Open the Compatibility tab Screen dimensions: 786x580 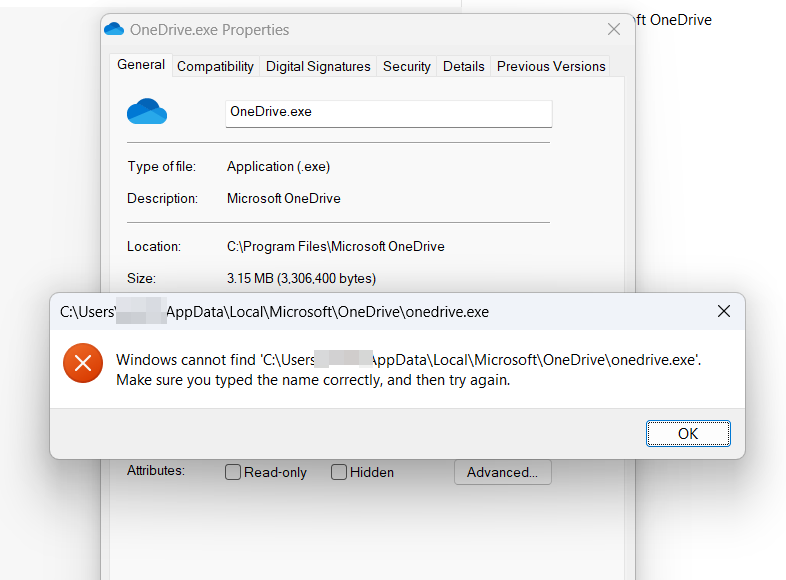(215, 66)
